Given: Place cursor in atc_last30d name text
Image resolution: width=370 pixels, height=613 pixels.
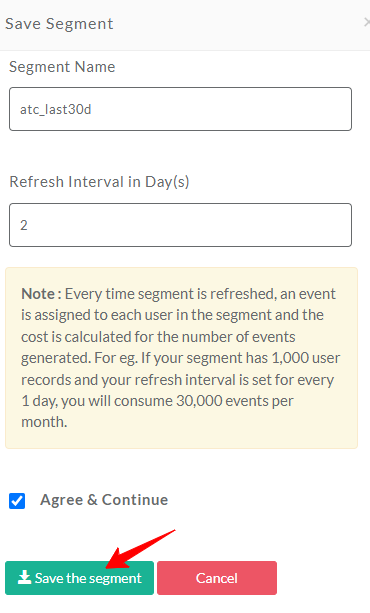Looking at the screenshot, I should pos(56,109).
